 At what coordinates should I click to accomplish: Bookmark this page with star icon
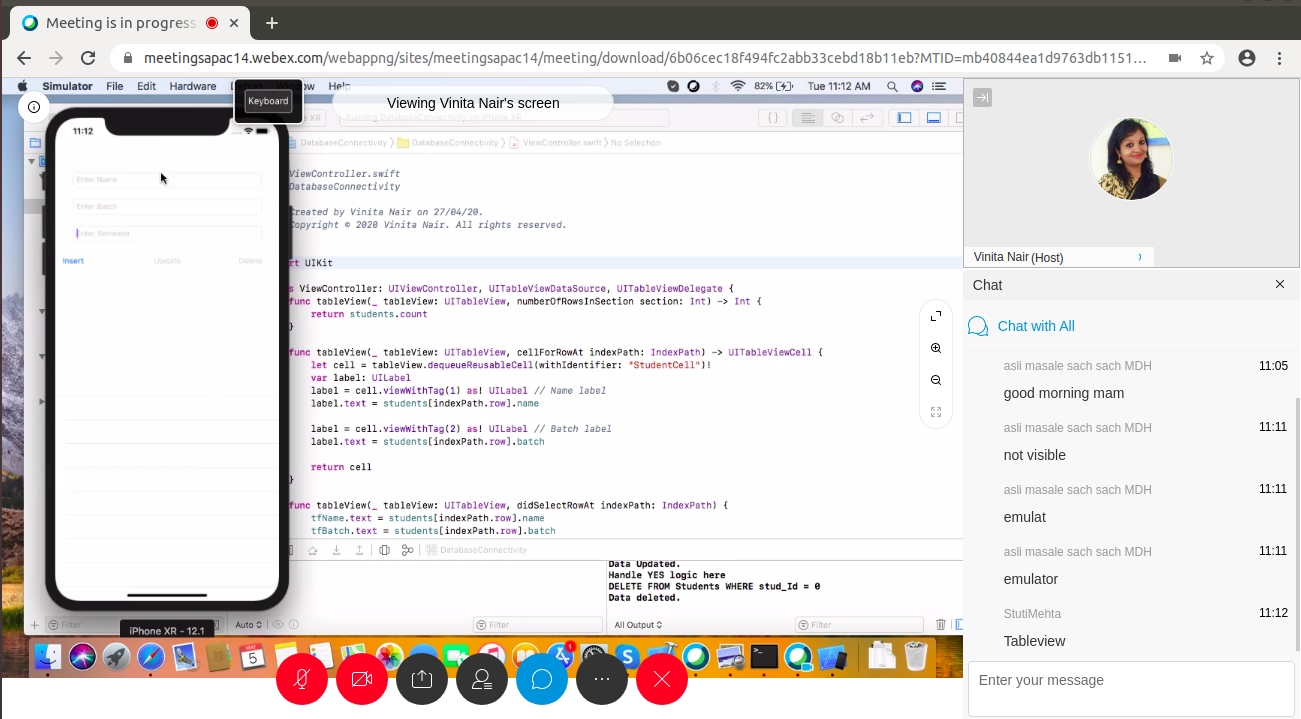point(1207,58)
